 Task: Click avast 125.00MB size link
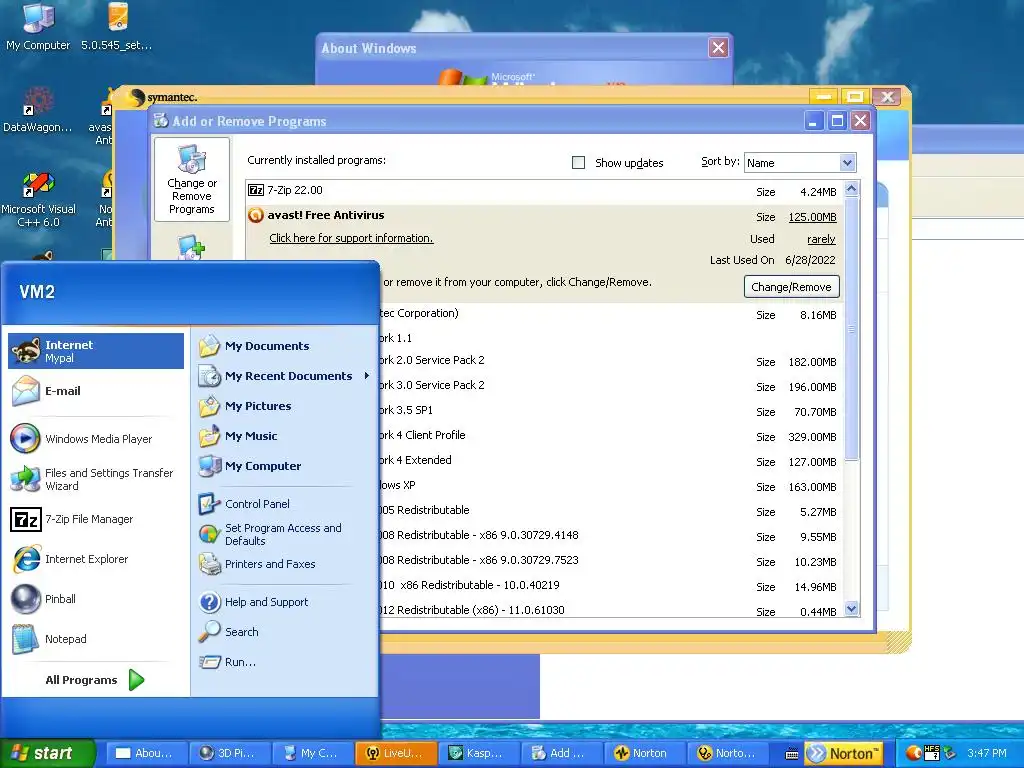point(812,217)
